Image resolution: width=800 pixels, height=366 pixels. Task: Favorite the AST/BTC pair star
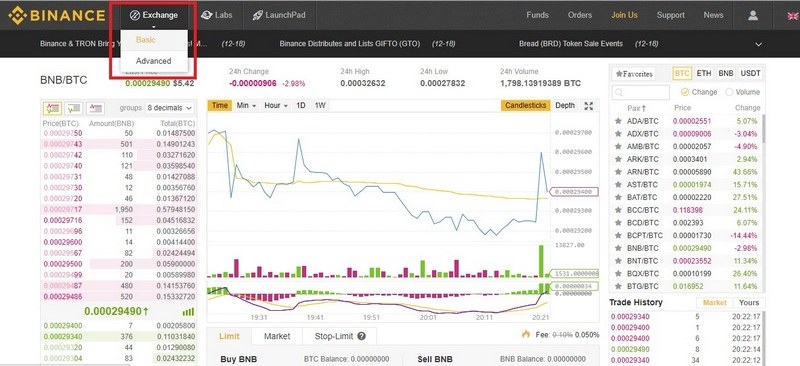618,184
